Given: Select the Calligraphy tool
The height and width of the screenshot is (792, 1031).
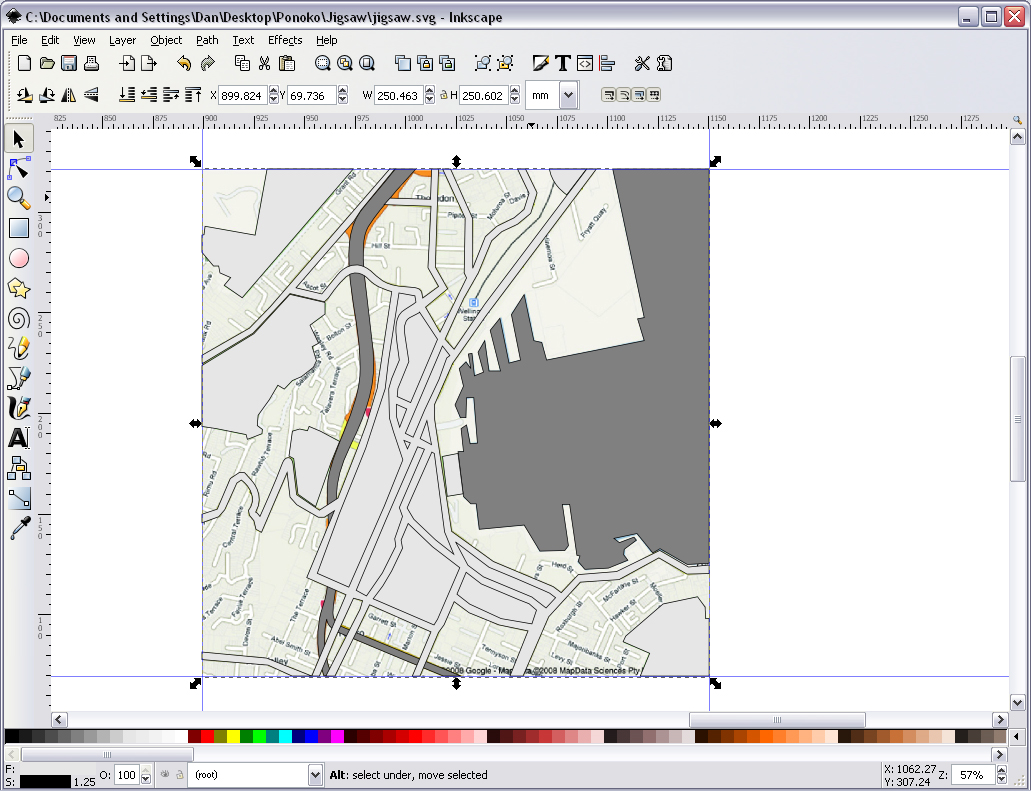Looking at the screenshot, I should click(x=18, y=408).
